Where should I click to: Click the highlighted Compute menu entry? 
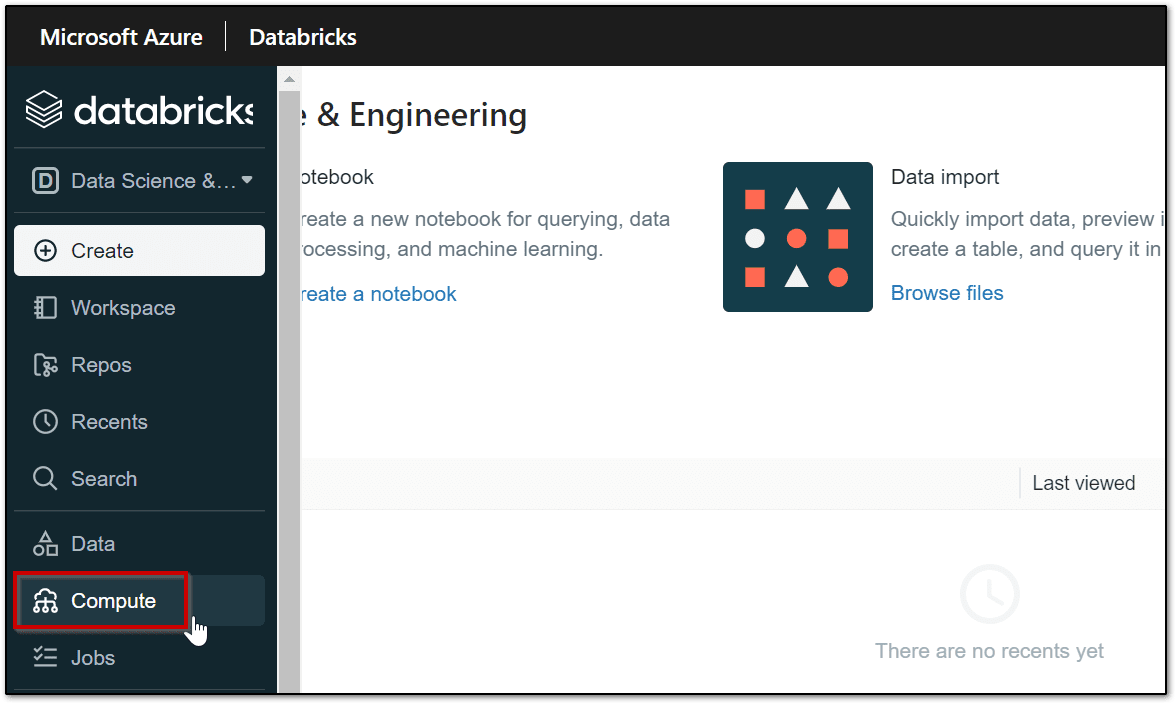[100, 600]
